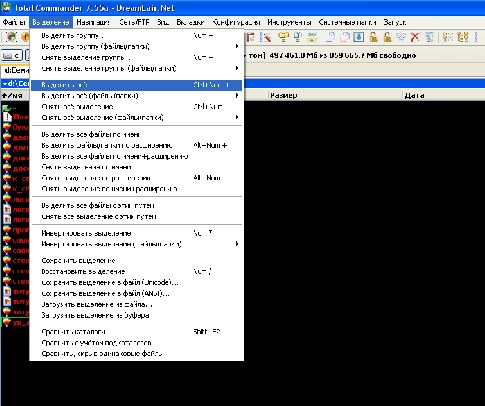Image resolution: width=485 pixels, height=406 pixels.
Task: Open the Вкладки menu
Action: pos(190,22)
